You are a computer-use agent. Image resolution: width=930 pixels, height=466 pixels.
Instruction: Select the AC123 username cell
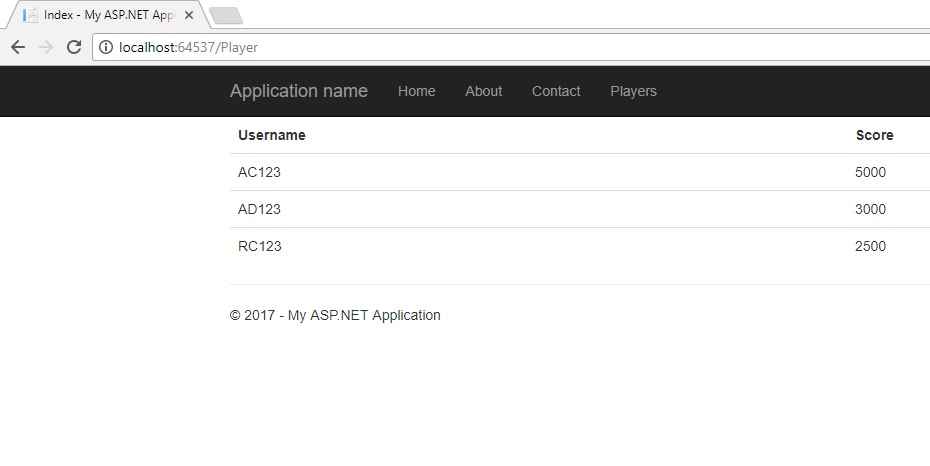tap(259, 172)
